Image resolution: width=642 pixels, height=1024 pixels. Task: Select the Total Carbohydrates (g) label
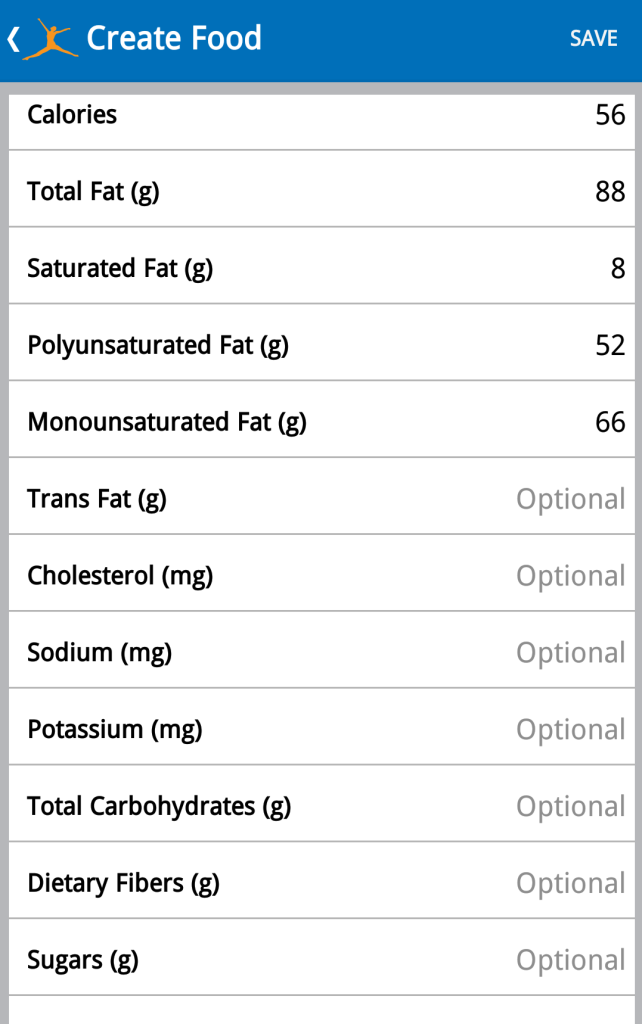159,806
